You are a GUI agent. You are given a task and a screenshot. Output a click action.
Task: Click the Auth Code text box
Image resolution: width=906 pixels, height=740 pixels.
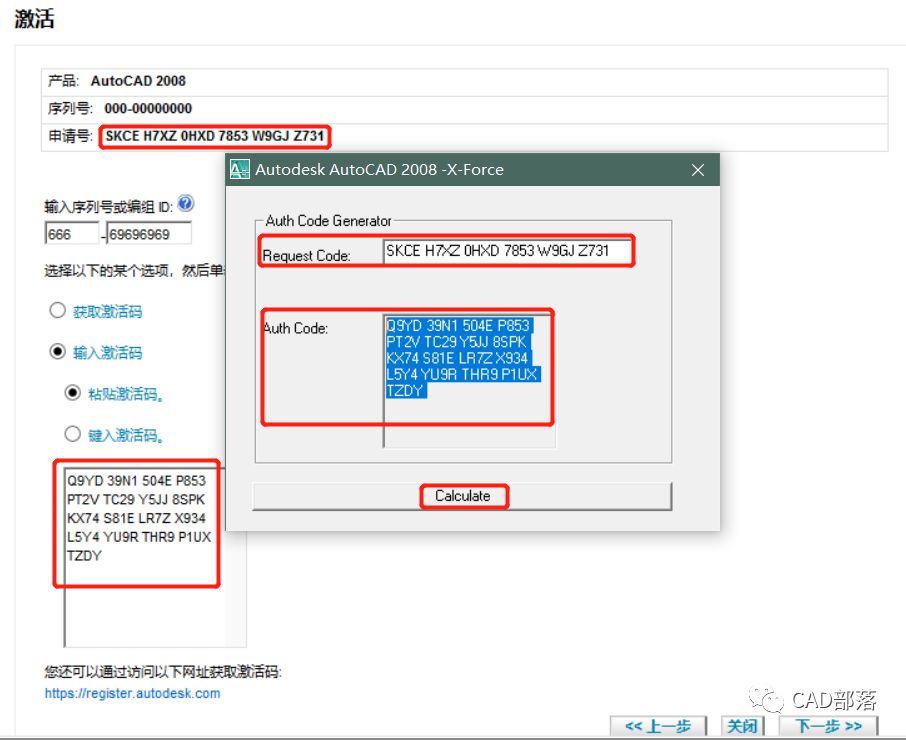[469, 381]
